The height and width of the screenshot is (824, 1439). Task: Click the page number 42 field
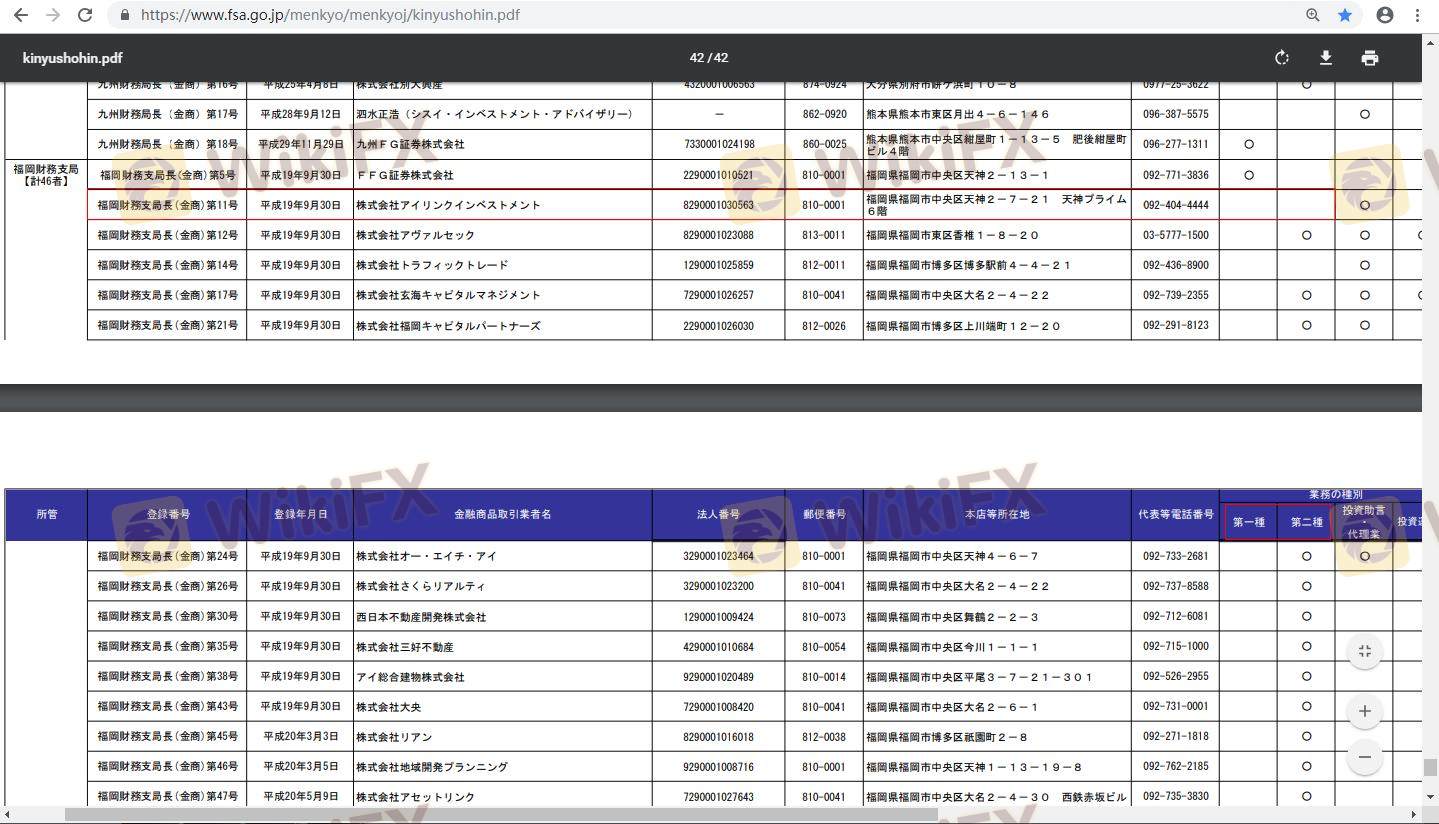click(x=696, y=58)
